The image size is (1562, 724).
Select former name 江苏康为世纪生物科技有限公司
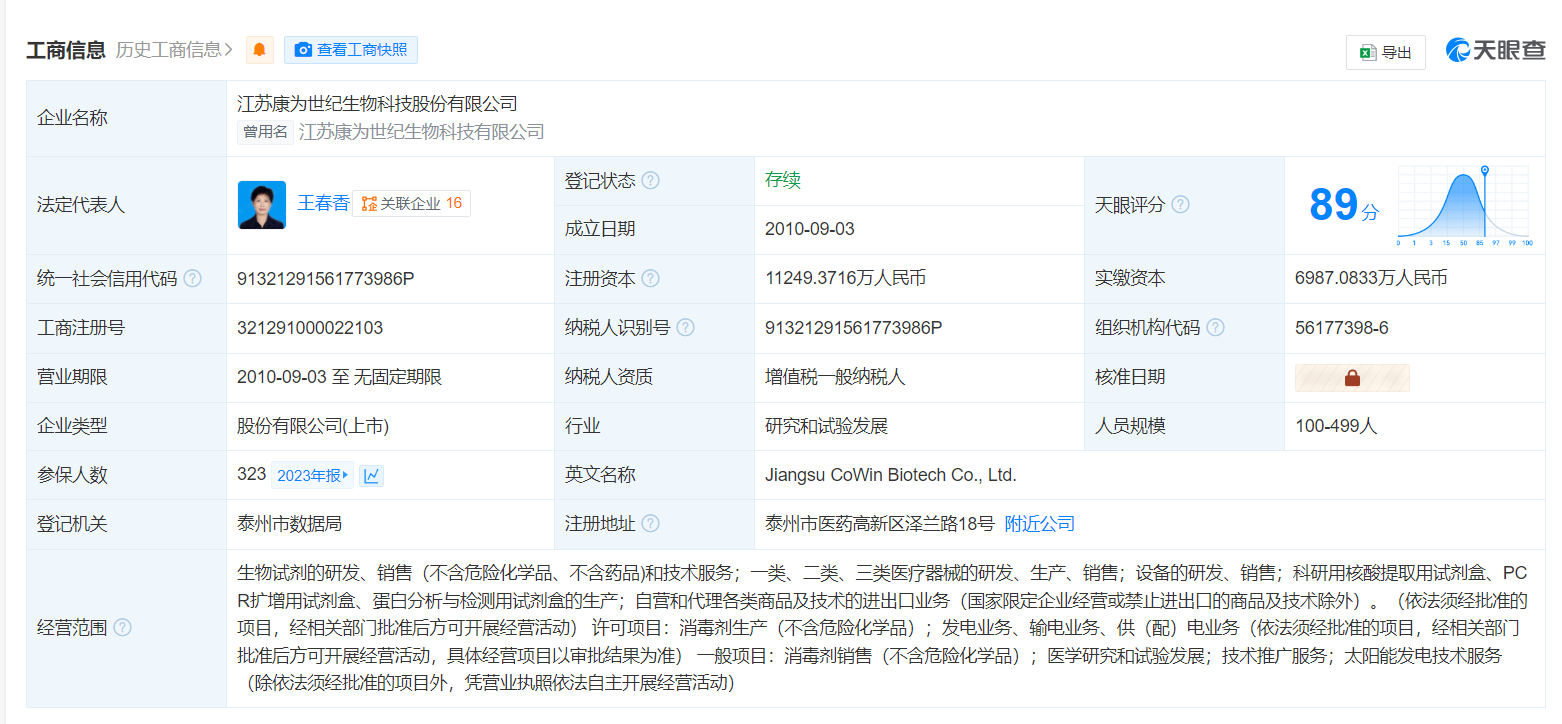click(x=422, y=132)
